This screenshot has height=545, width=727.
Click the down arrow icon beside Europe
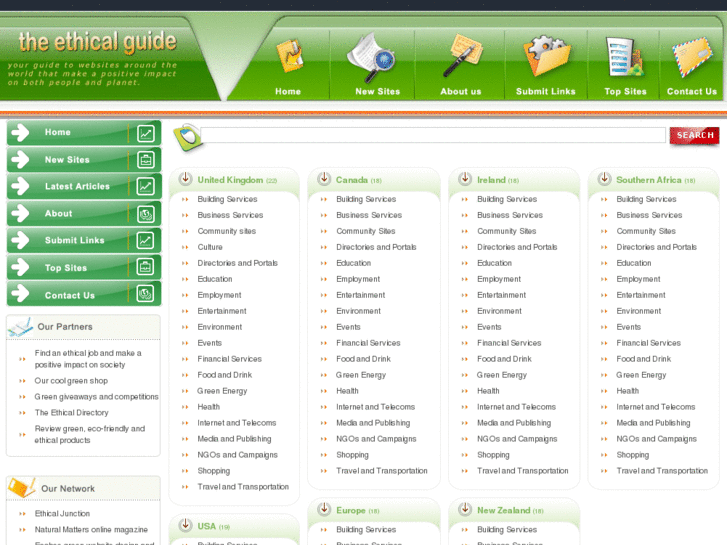click(x=324, y=509)
